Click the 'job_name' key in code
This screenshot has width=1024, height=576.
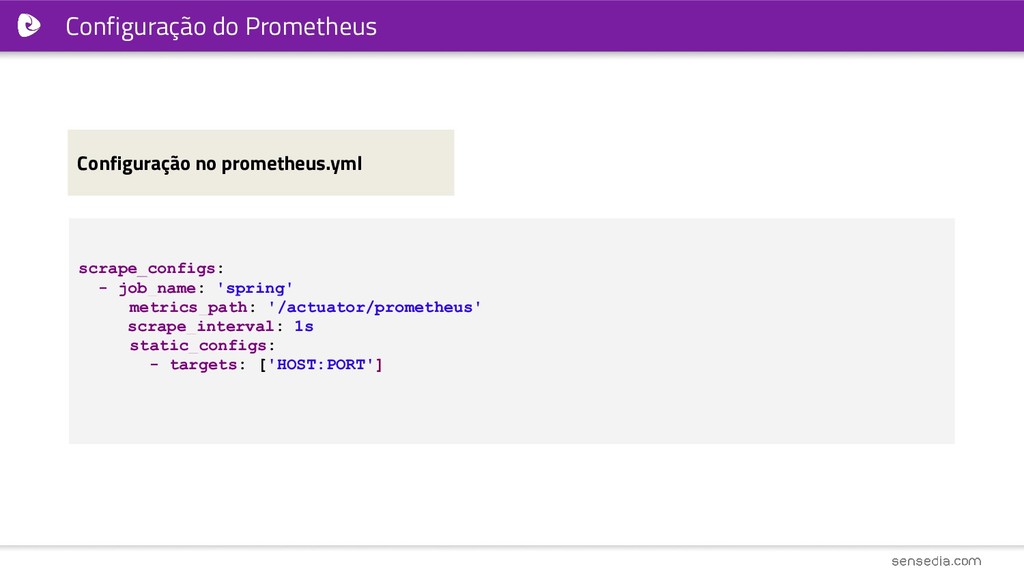coord(157,288)
